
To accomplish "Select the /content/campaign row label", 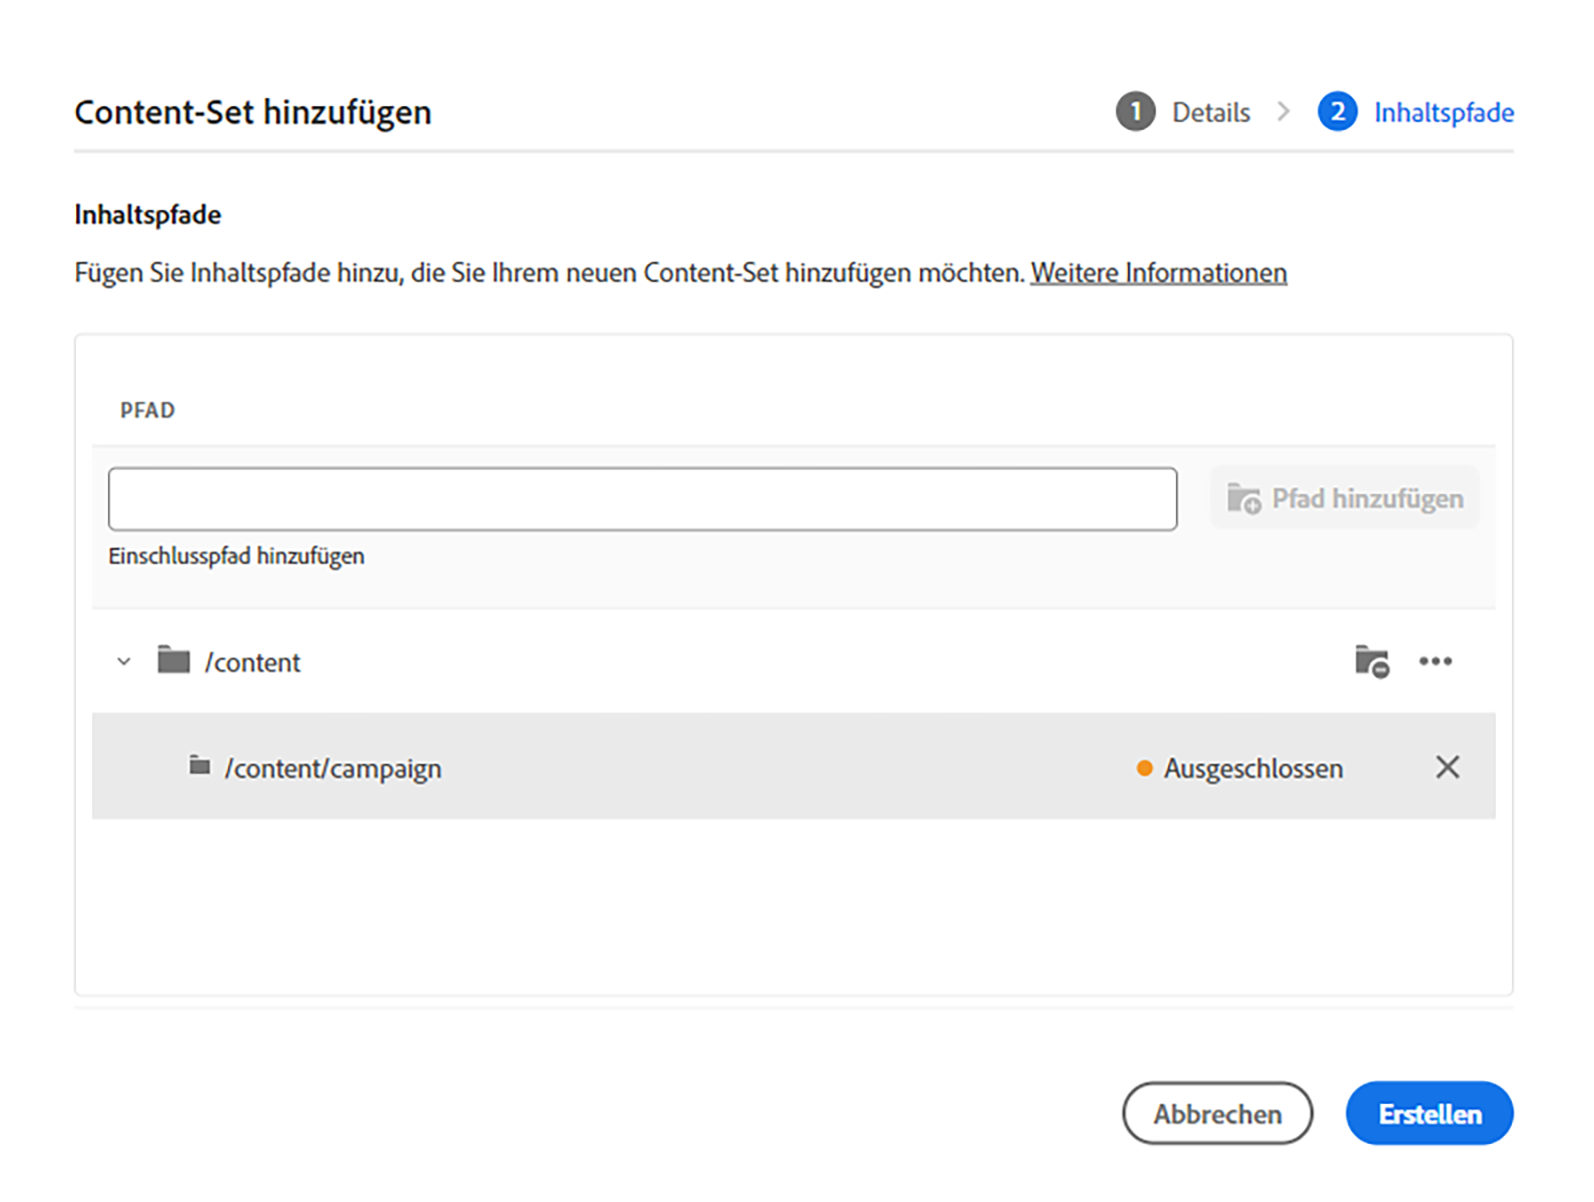I will 333,769.
